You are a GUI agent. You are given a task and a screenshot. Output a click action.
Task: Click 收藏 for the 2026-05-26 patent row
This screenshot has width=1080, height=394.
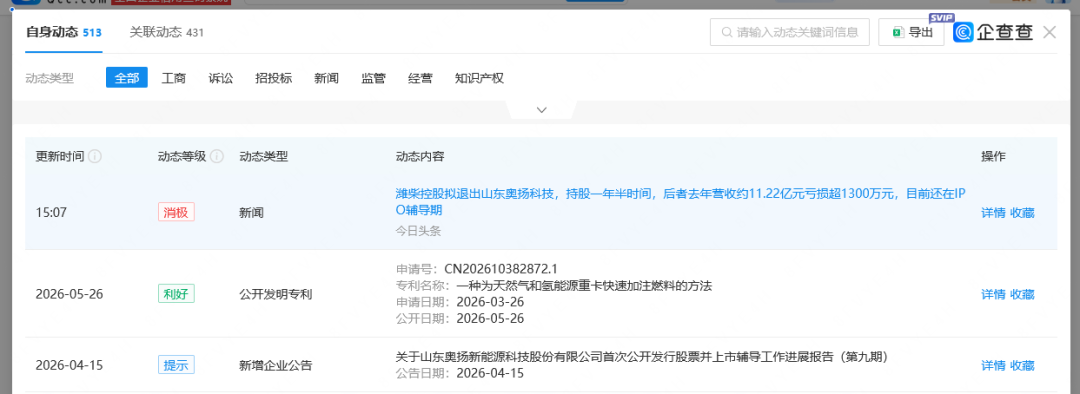(x=1022, y=294)
